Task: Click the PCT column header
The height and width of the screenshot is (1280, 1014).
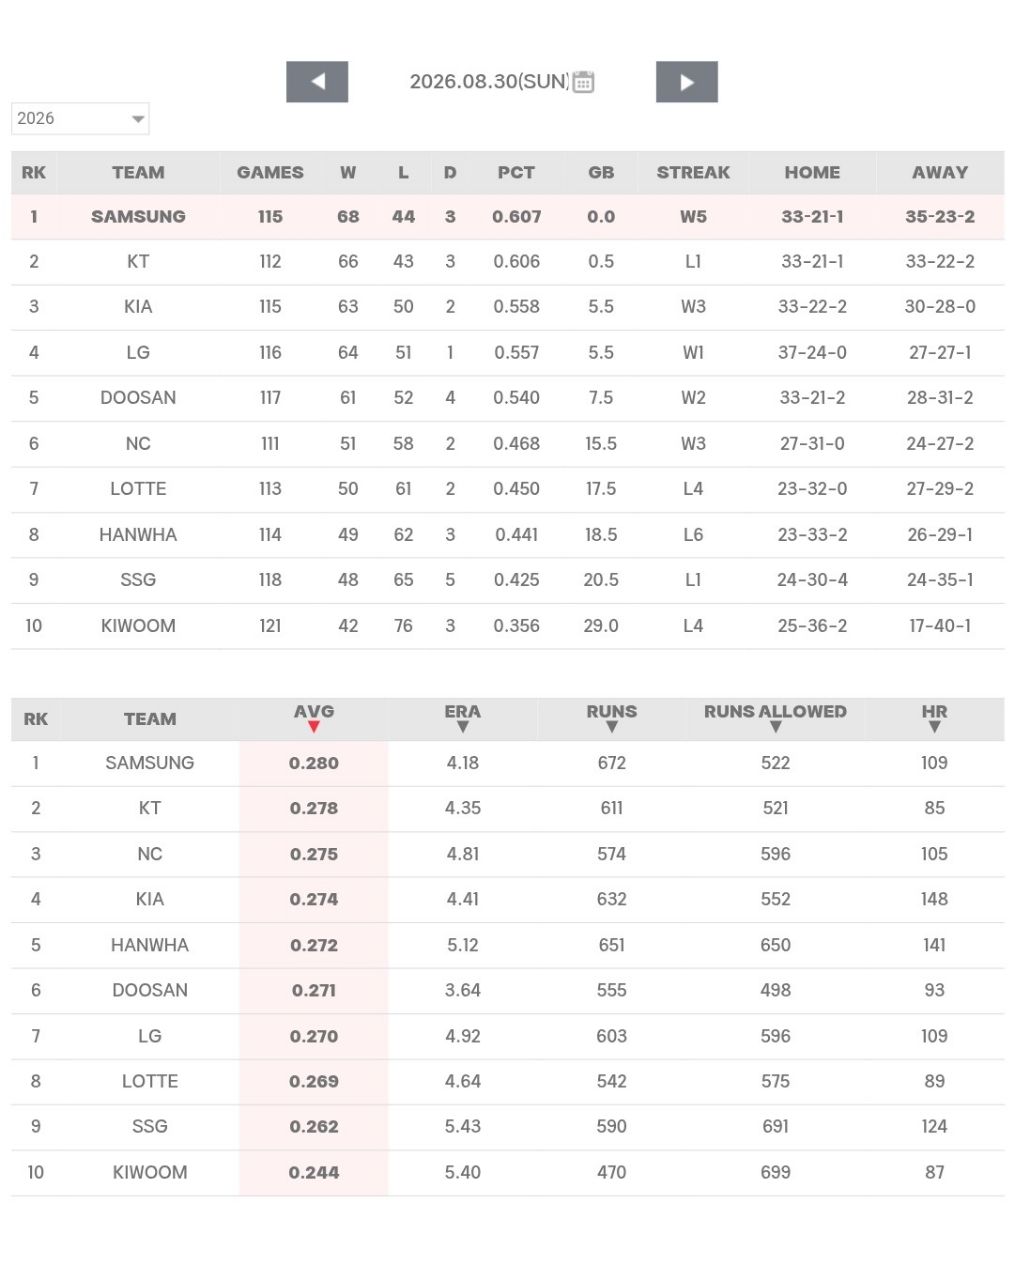Action: point(516,172)
